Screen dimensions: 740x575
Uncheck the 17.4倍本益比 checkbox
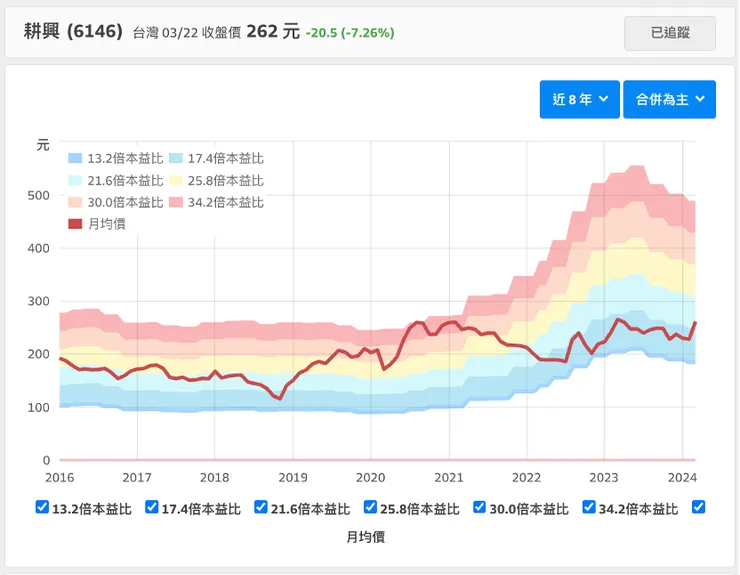tap(151, 507)
